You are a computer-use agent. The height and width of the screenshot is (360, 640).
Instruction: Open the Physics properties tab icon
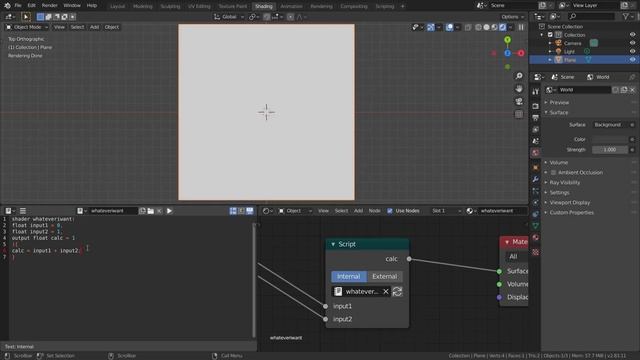coord(536,202)
